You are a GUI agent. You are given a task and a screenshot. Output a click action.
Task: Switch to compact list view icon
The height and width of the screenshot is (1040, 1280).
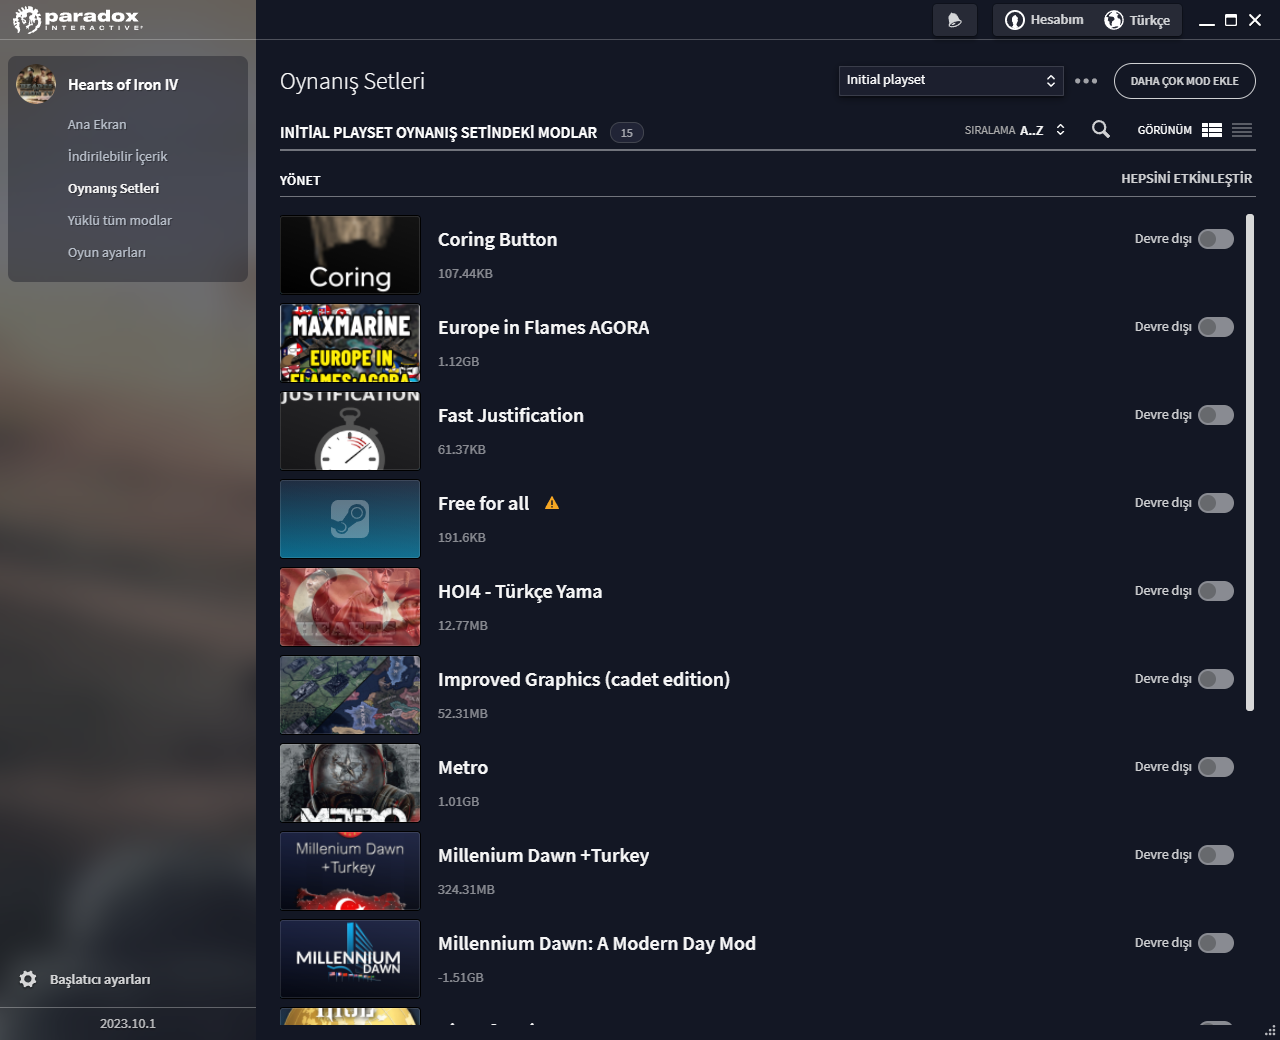(x=1242, y=130)
